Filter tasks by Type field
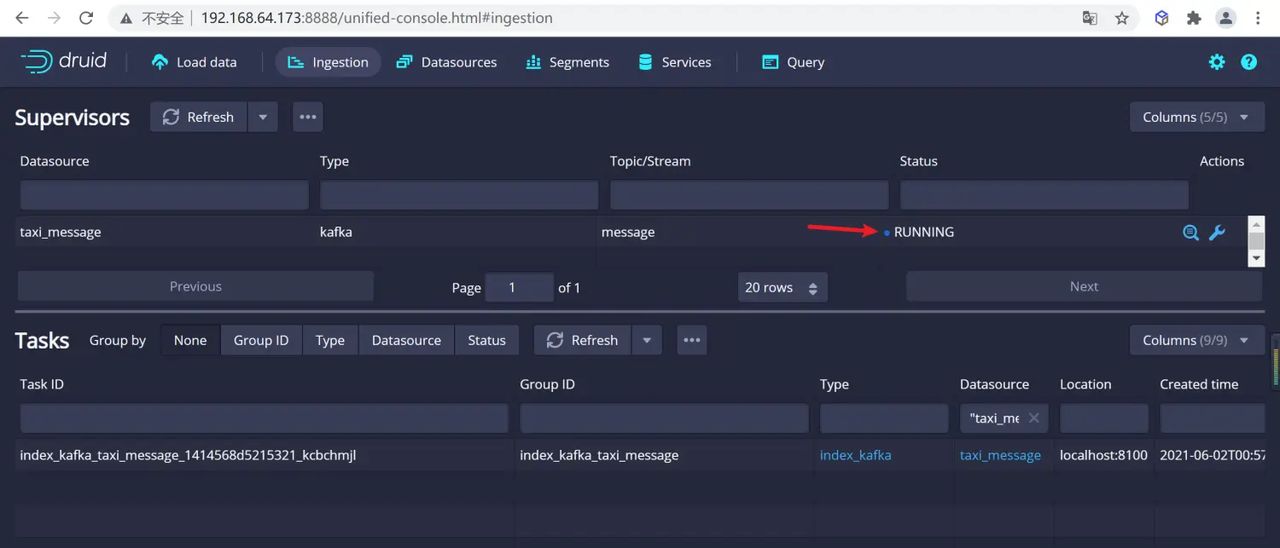Screen dimensions: 1280x548 click(x=884, y=418)
